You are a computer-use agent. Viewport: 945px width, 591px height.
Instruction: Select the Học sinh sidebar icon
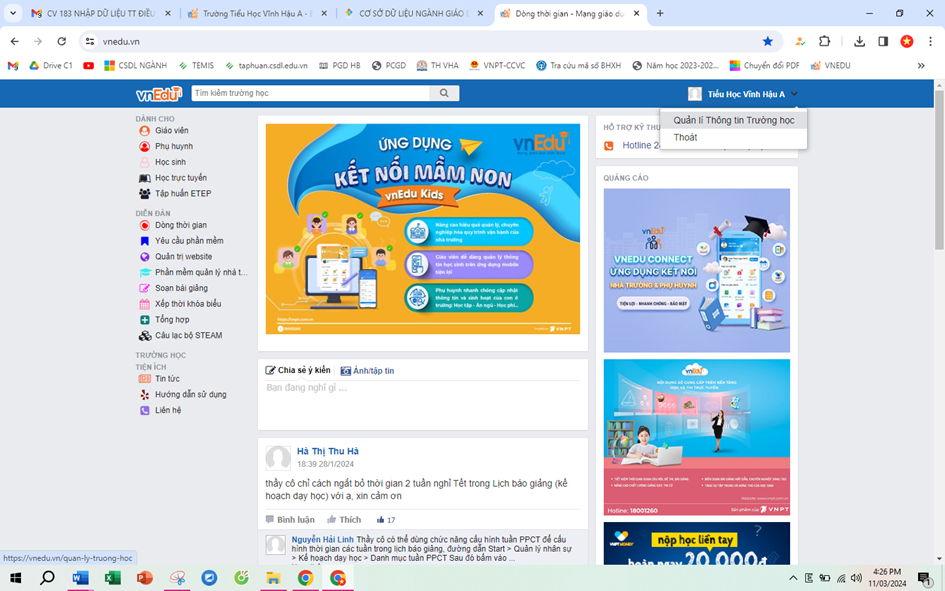coord(145,161)
